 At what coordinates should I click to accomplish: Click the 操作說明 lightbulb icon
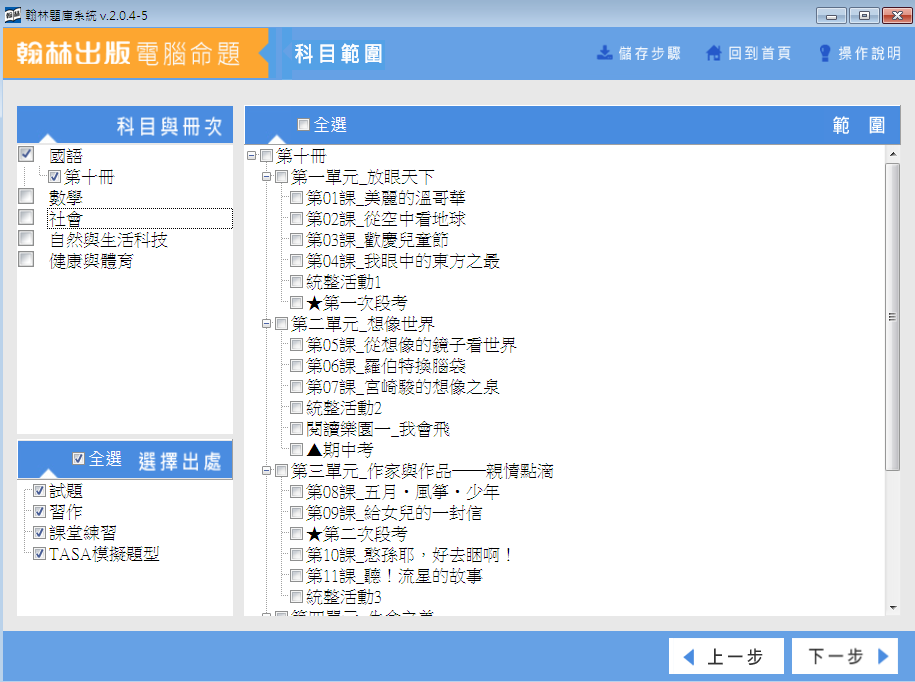[825, 53]
